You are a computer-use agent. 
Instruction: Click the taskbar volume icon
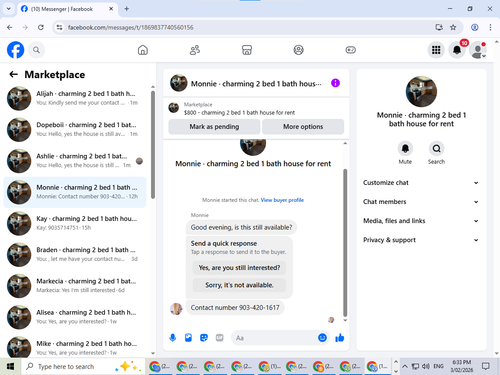coord(425,366)
